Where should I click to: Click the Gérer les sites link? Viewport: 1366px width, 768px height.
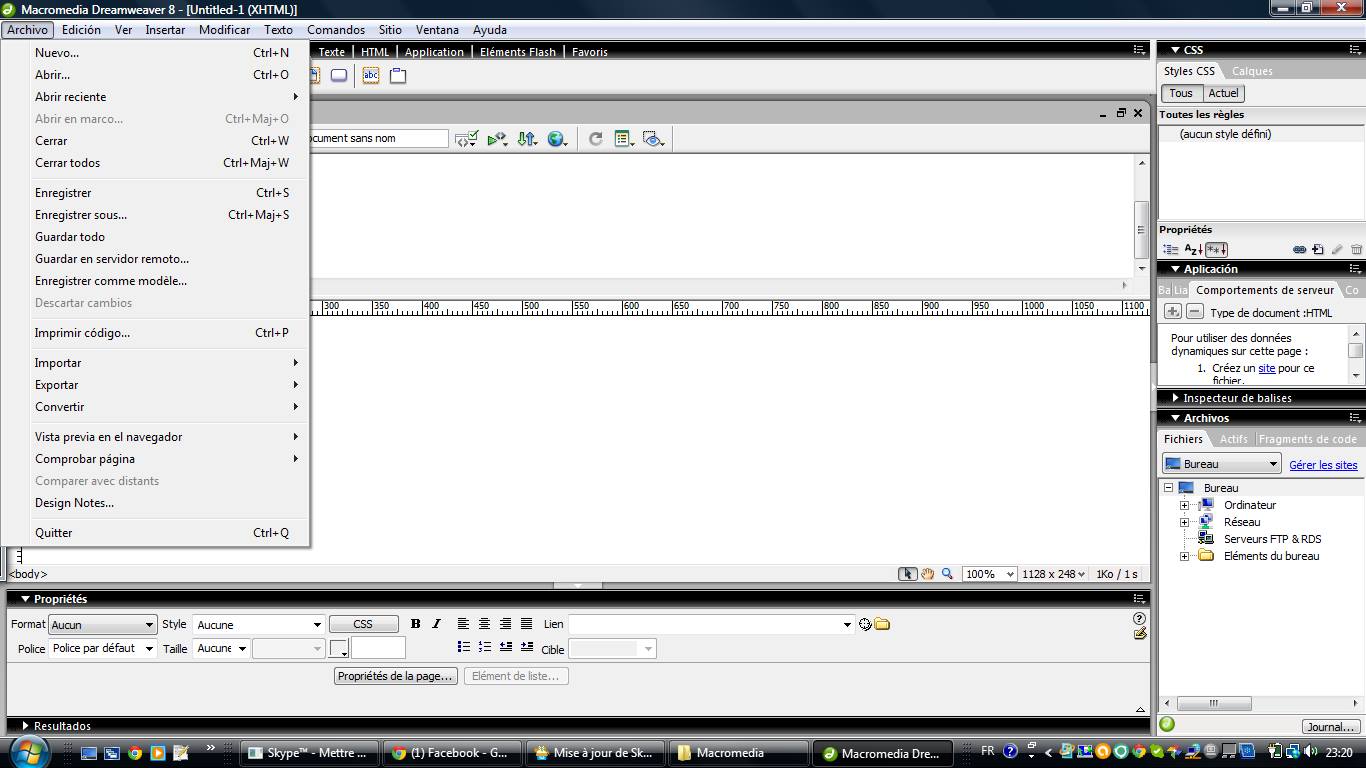point(1323,465)
